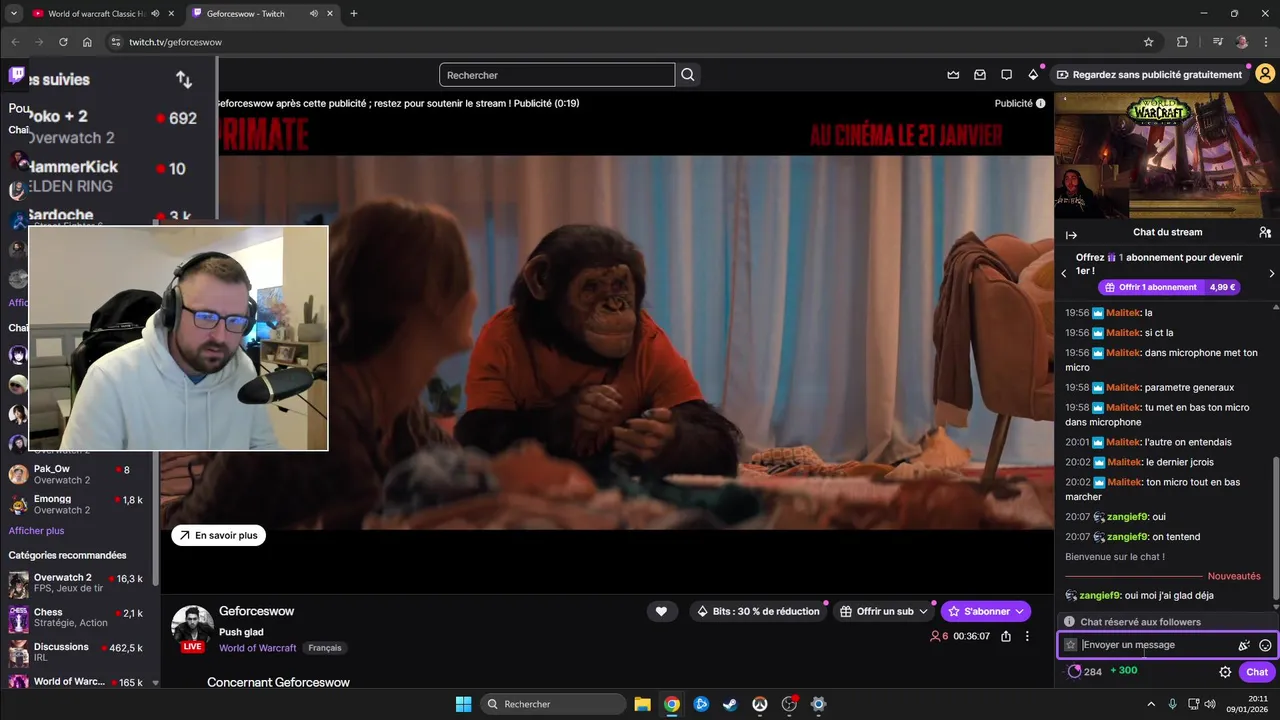
Task: Click the mini stream preview thumbnail
Action: (x=1167, y=155)
